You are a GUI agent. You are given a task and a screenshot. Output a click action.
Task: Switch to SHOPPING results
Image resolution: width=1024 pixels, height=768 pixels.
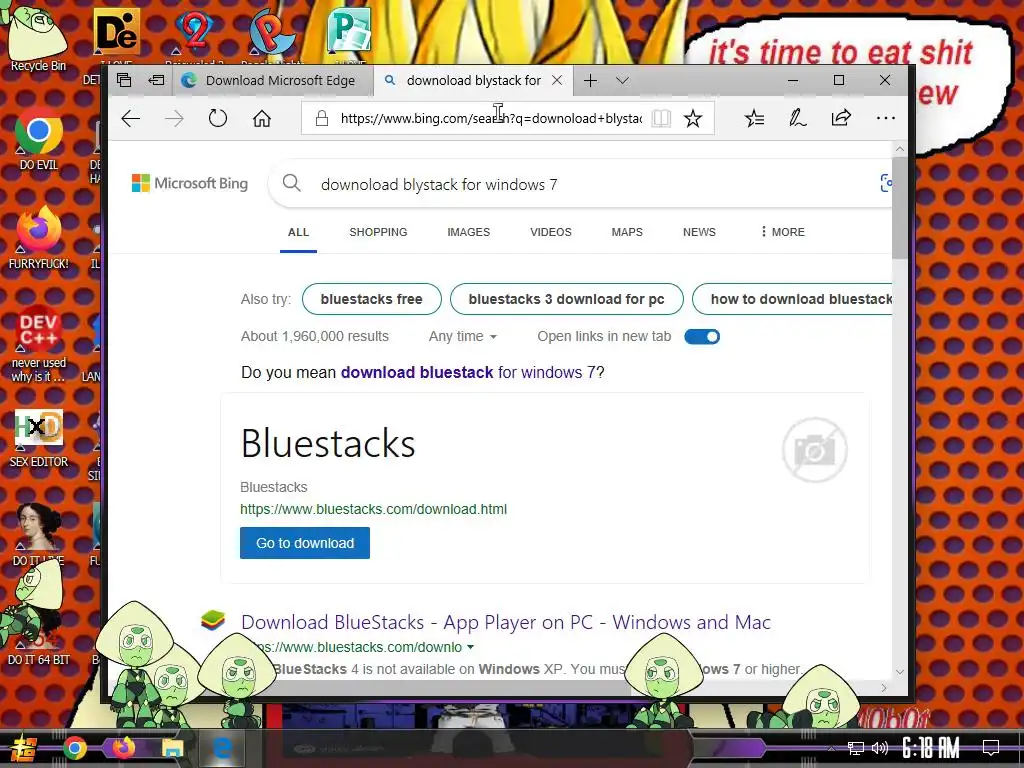(378, 232)
